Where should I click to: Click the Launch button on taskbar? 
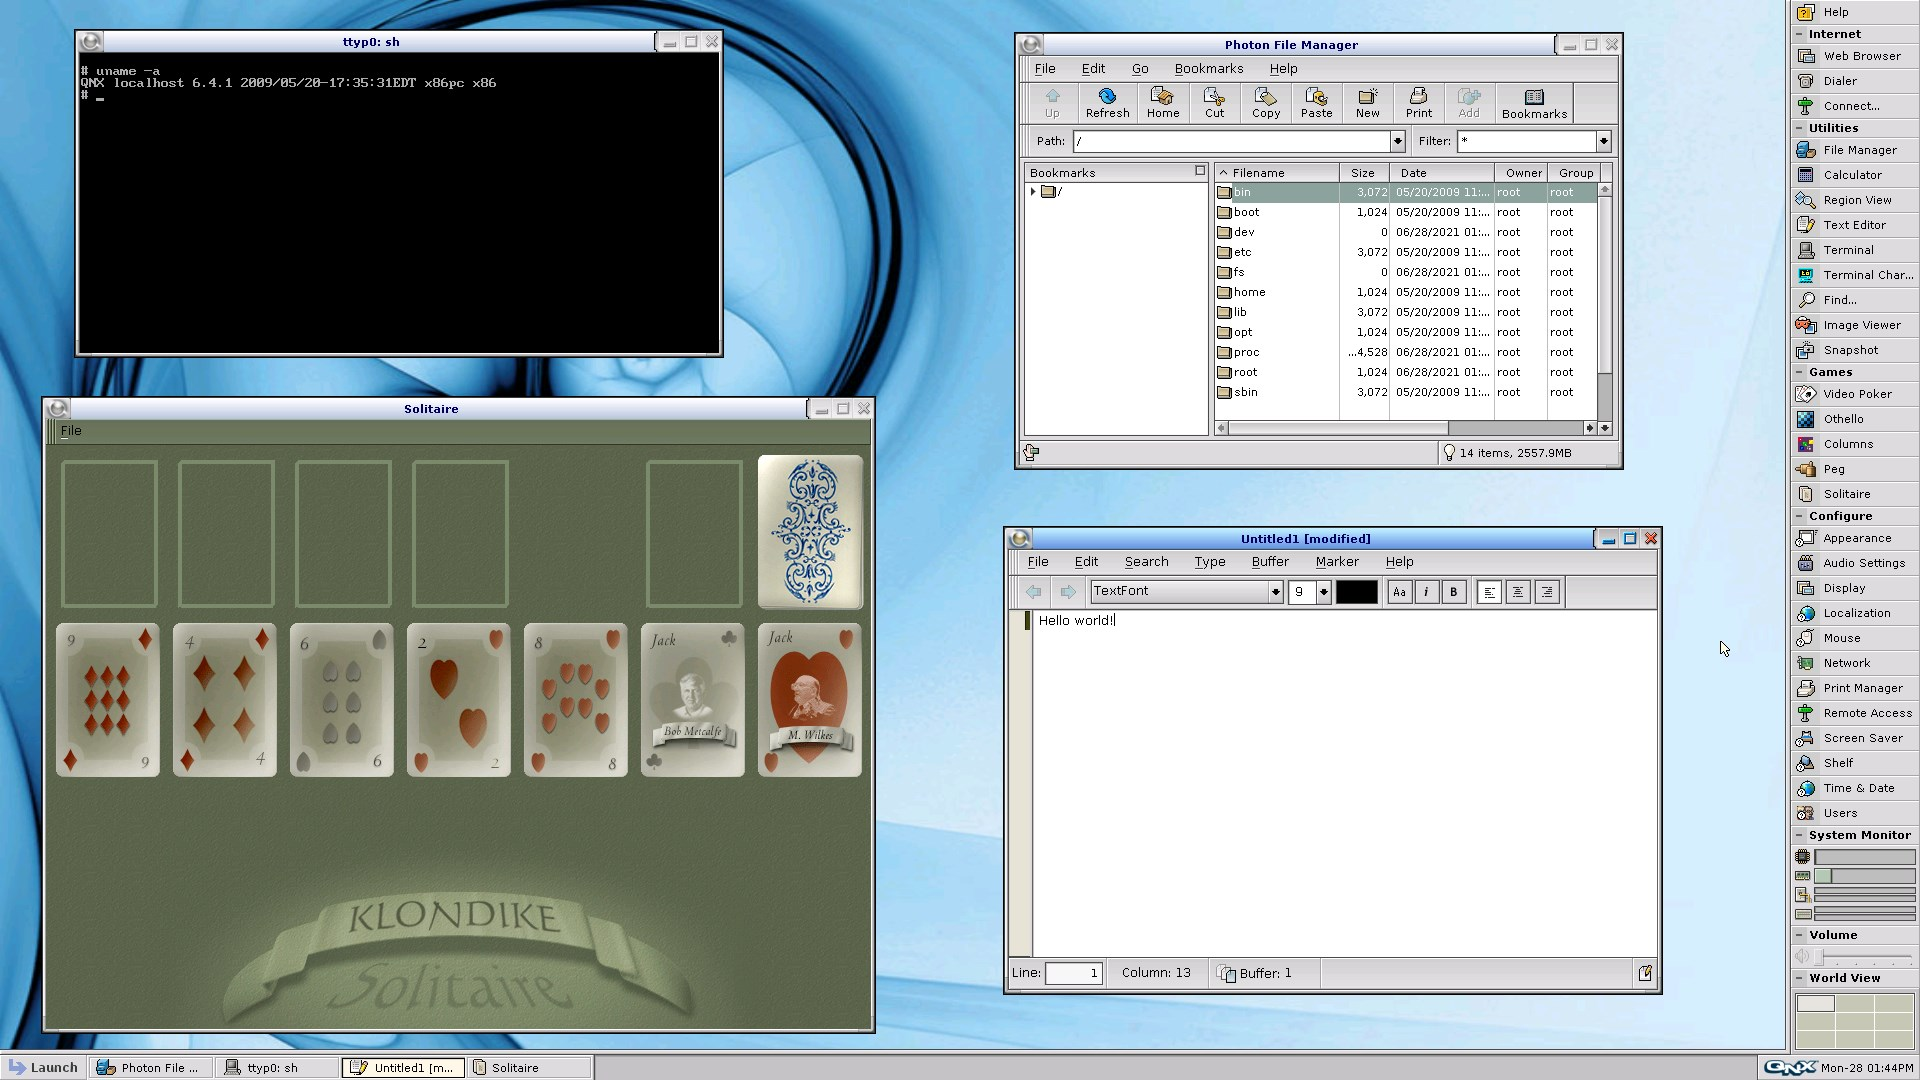44,1067
